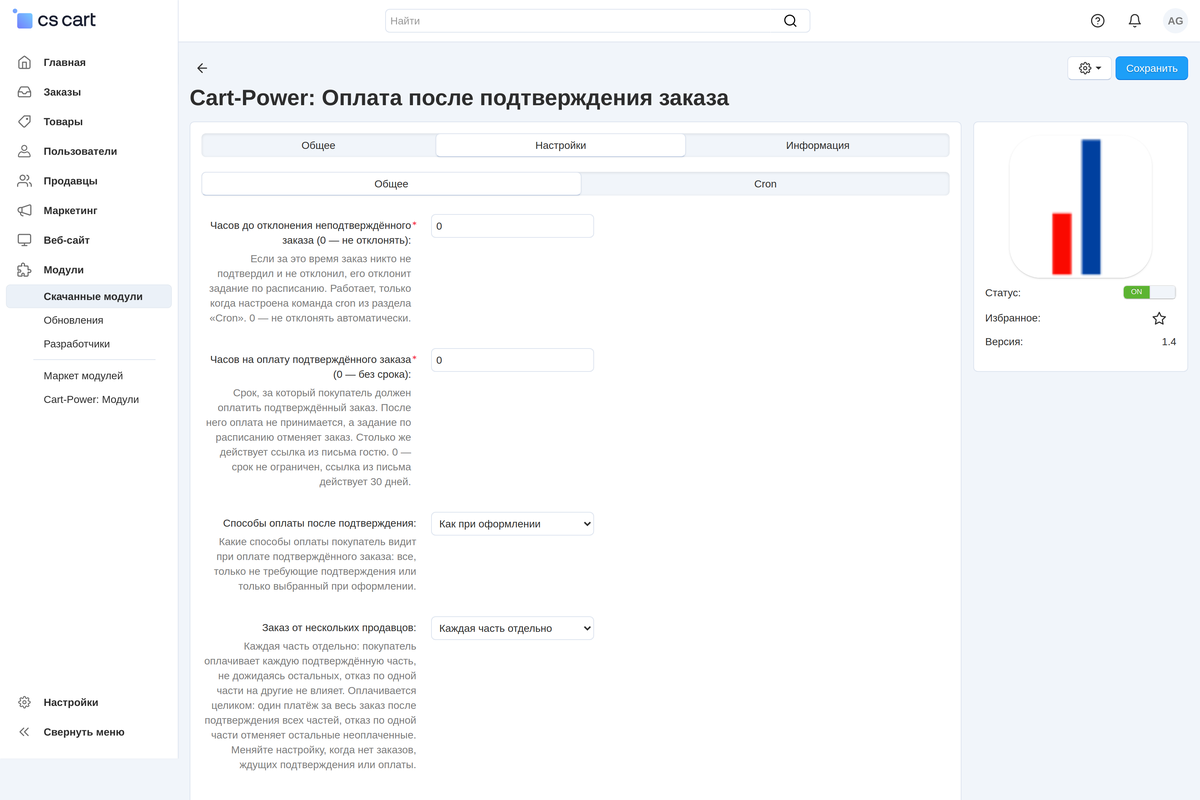Click the CS-Cart logo
The height and width of the screenshot is (800, 1200).
pos(56,20)
